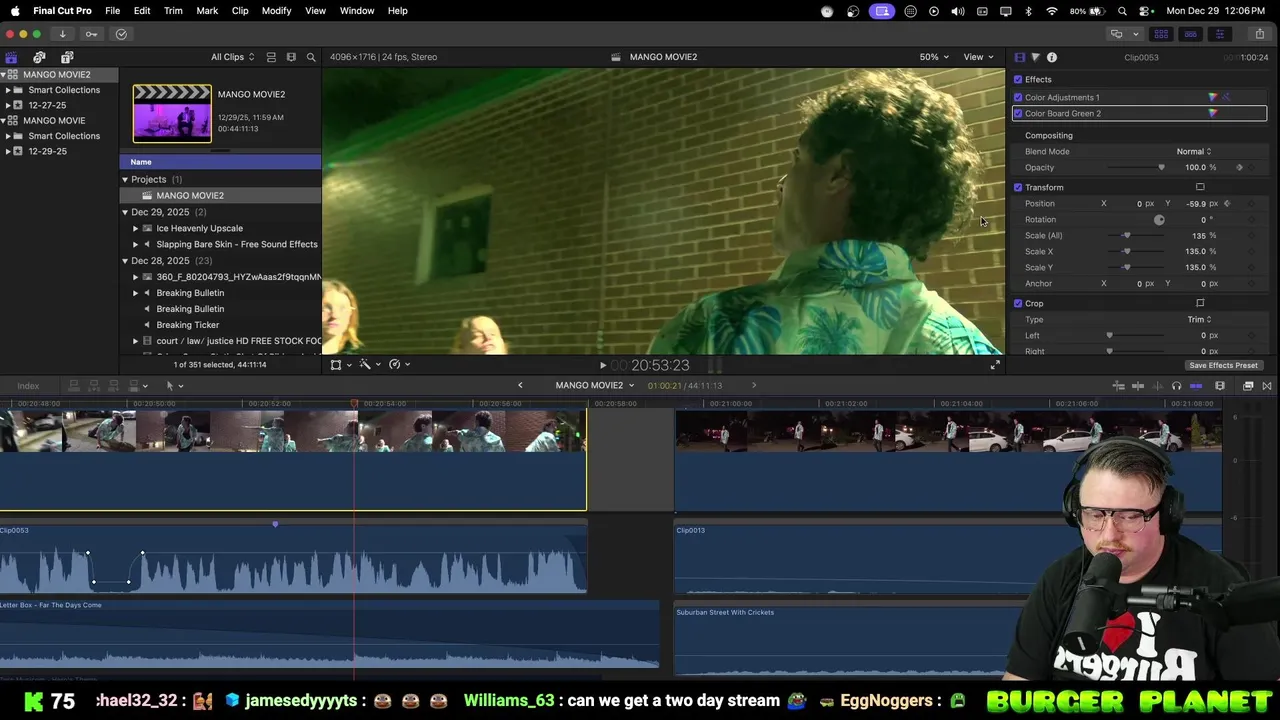Click the Share export icon
Screen dimensions: 1280x720
1259,34
